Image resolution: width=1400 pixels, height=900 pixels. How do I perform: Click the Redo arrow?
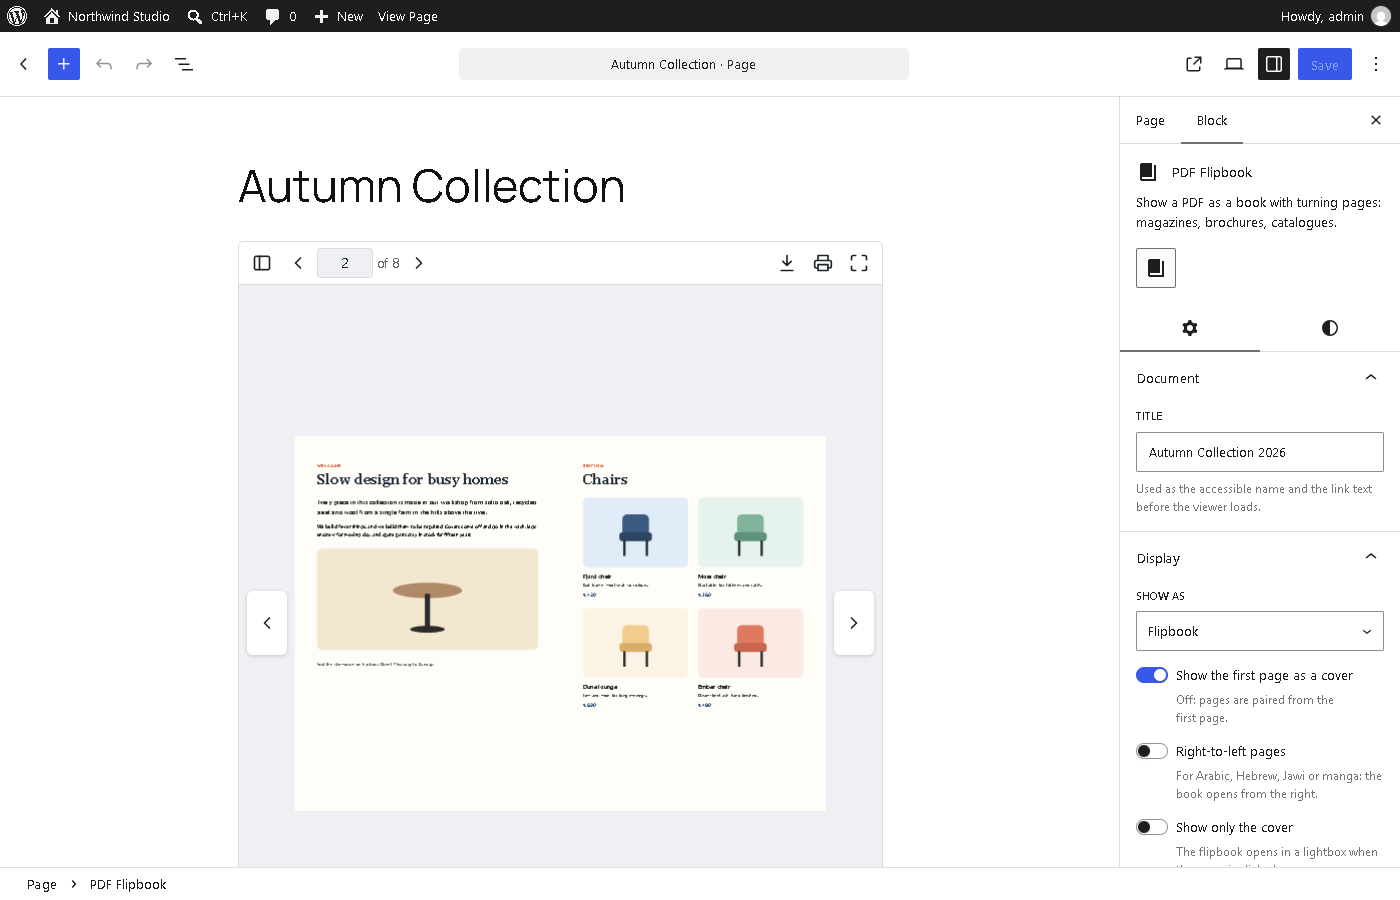coord(144,64)
